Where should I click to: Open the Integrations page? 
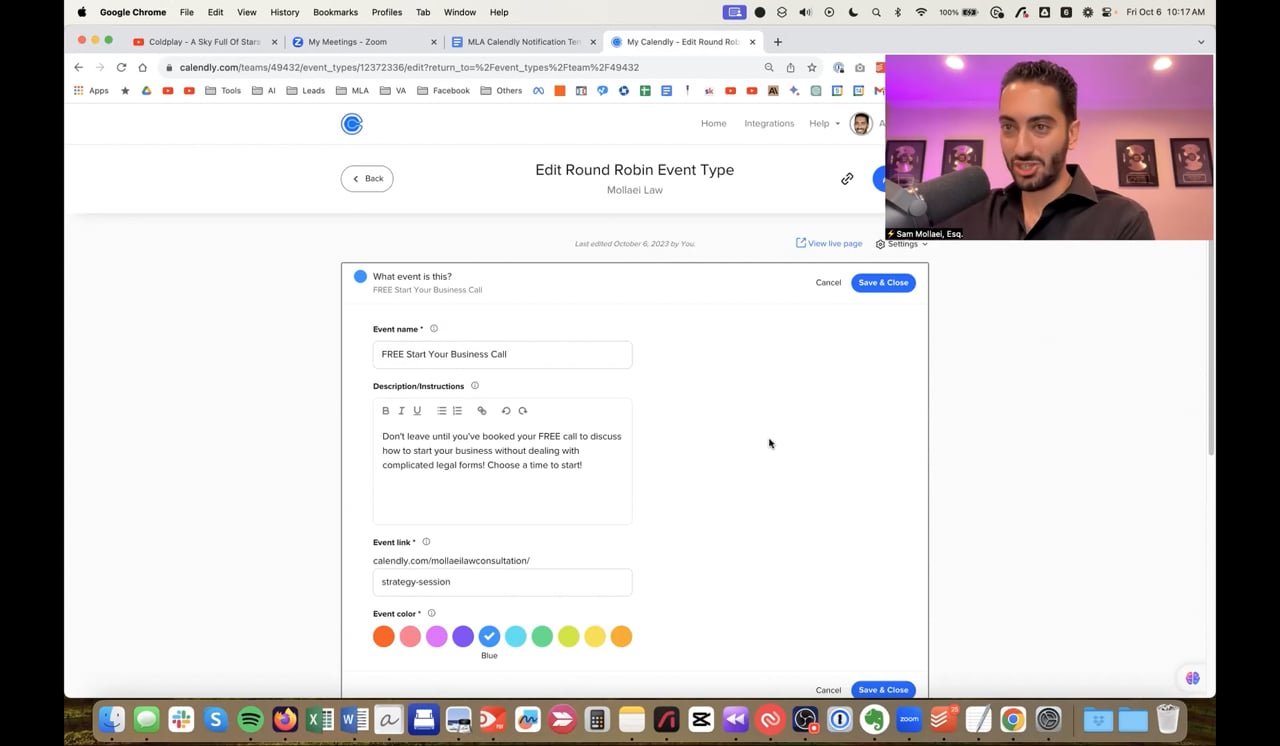(768, 124)
